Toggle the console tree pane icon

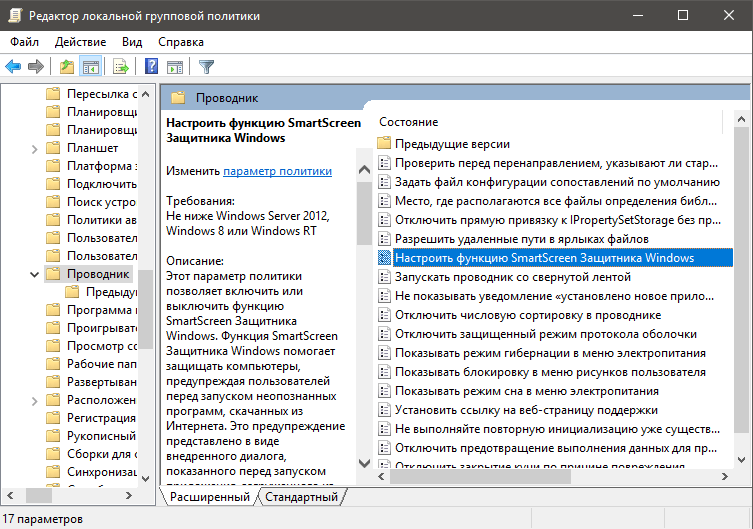90,66
